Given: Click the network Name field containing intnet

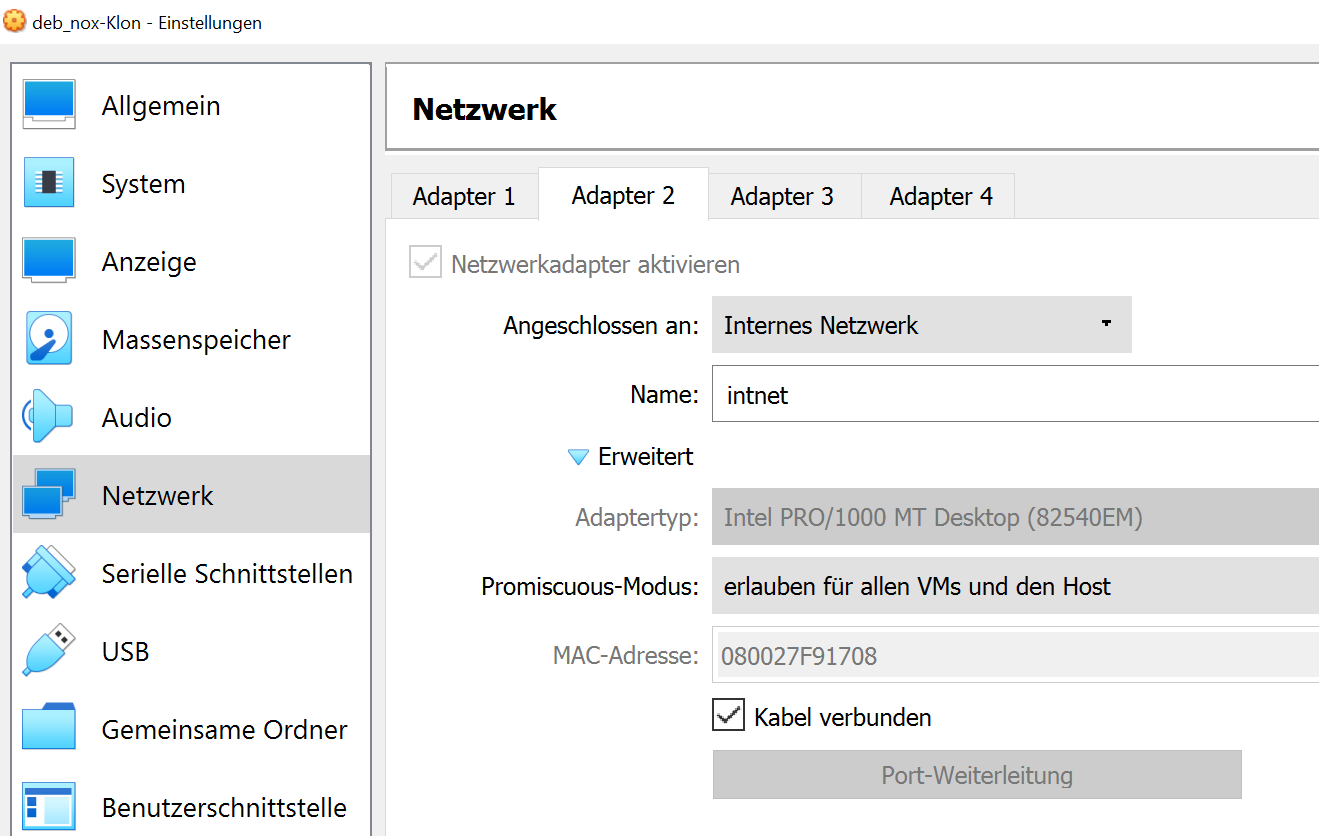Looking at the screenshot, I should coord(1014,395).
